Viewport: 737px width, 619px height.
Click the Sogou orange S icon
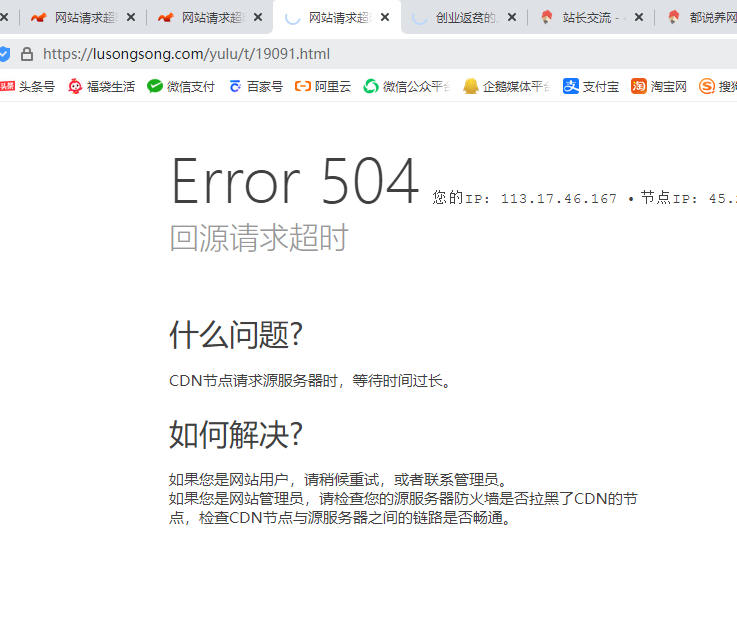pyautogui.click(x=707, y=86)
